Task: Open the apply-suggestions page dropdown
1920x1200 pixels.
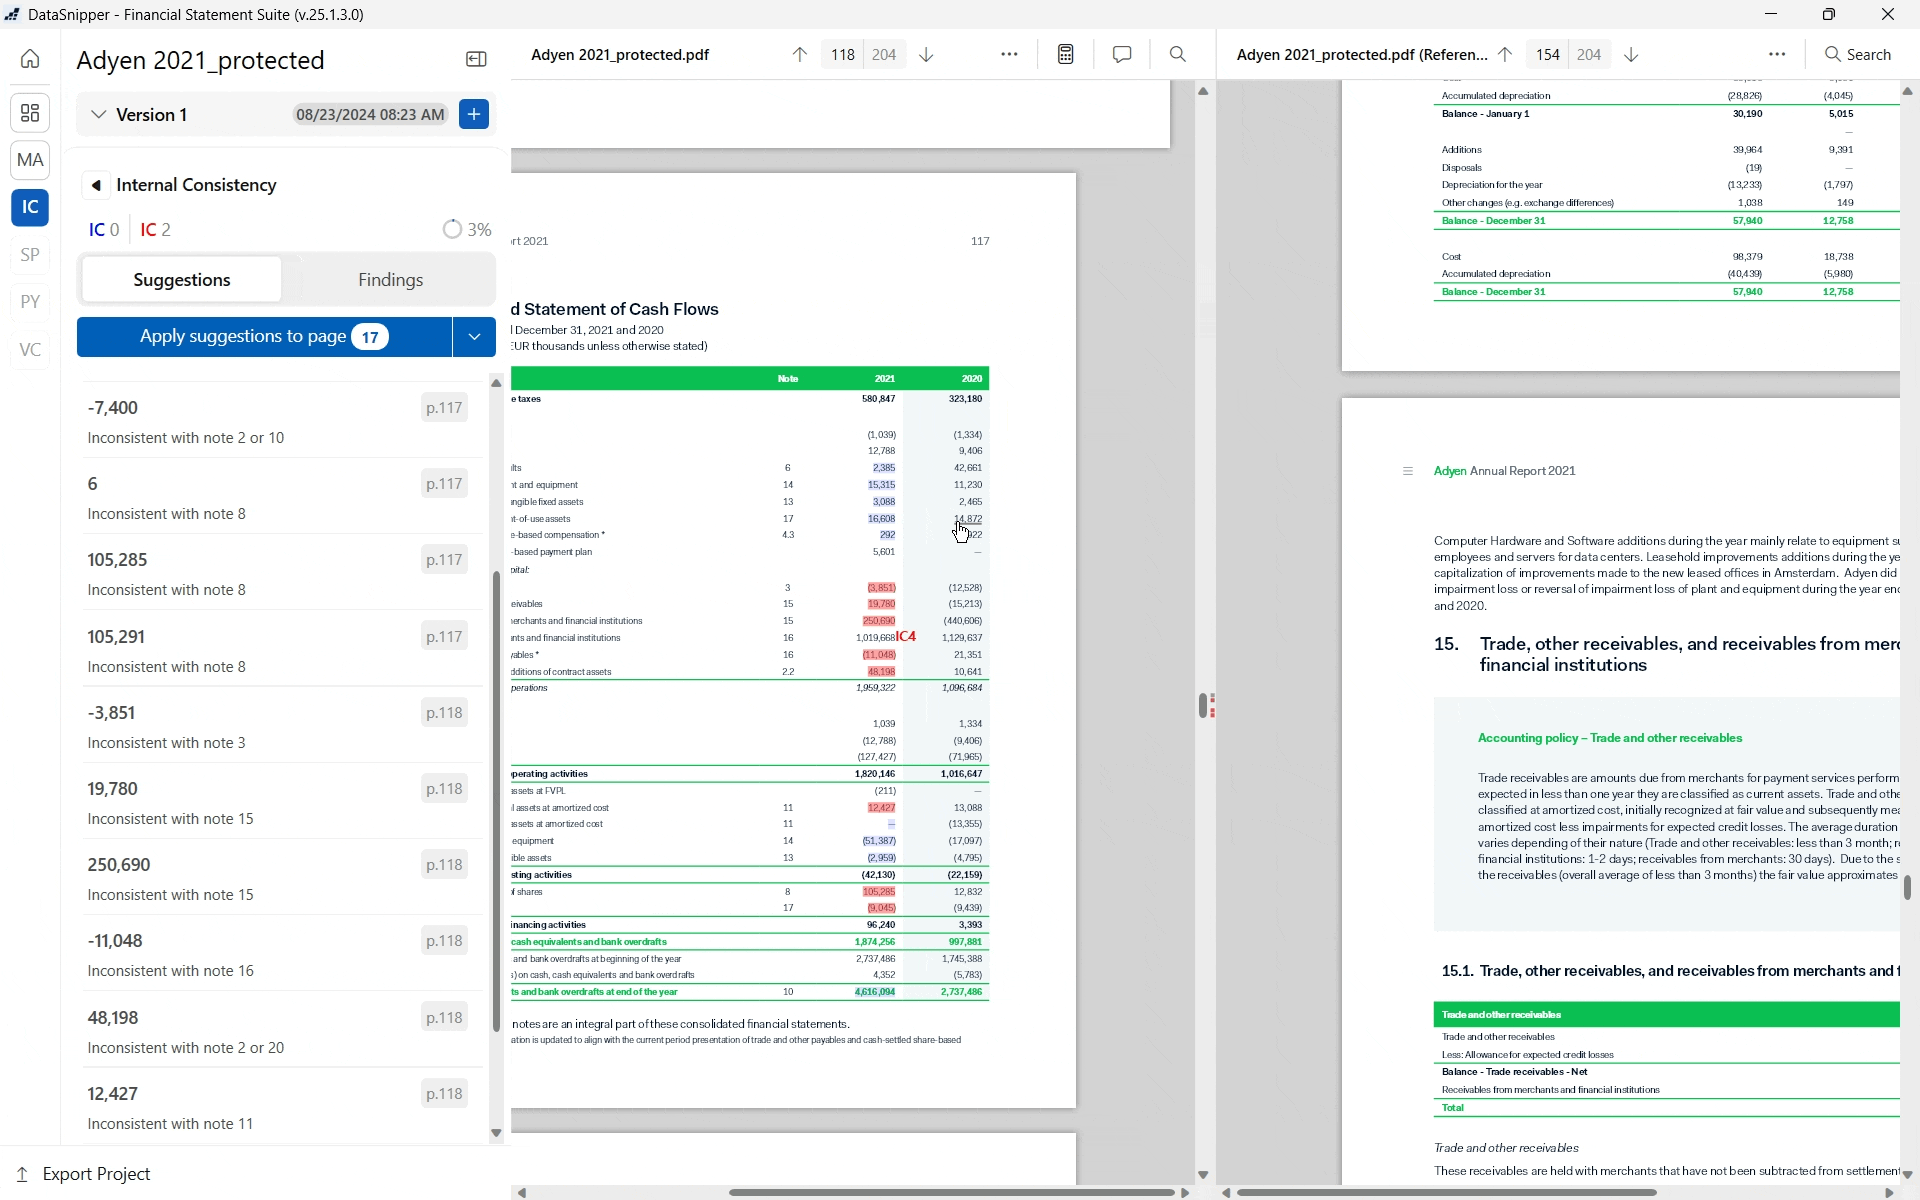Action: pos(473,337)
